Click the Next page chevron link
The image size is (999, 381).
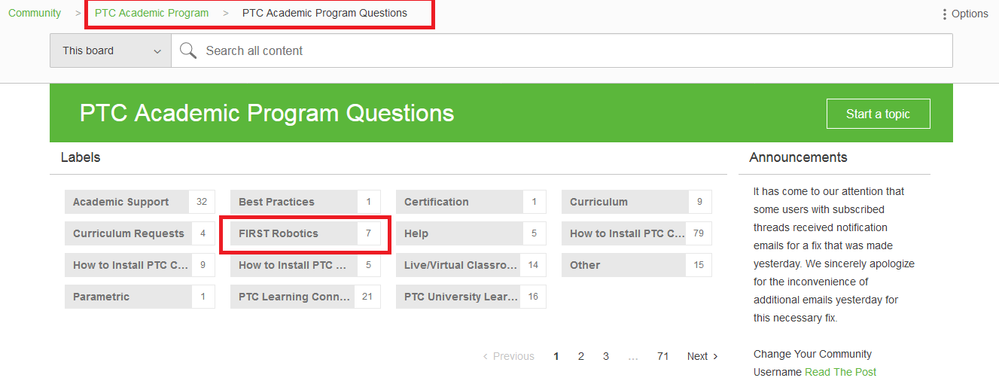pos(702,357)
